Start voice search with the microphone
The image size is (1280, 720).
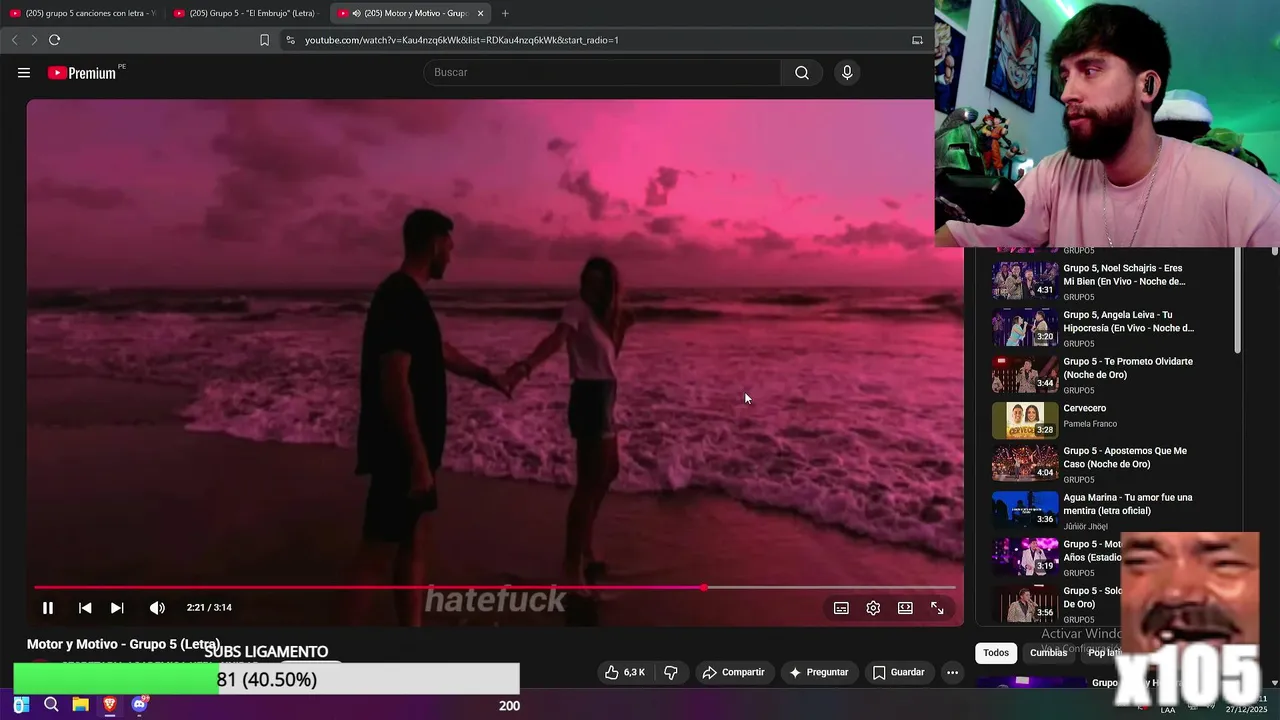847,72
